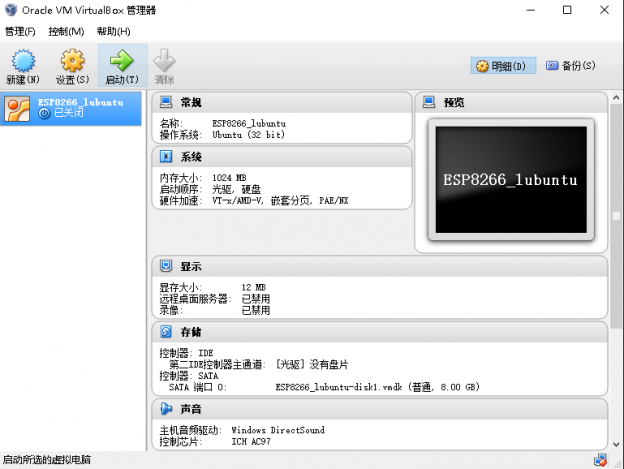Click the memory value 1024 MB

pyautogui.click(x=229, y=177)
